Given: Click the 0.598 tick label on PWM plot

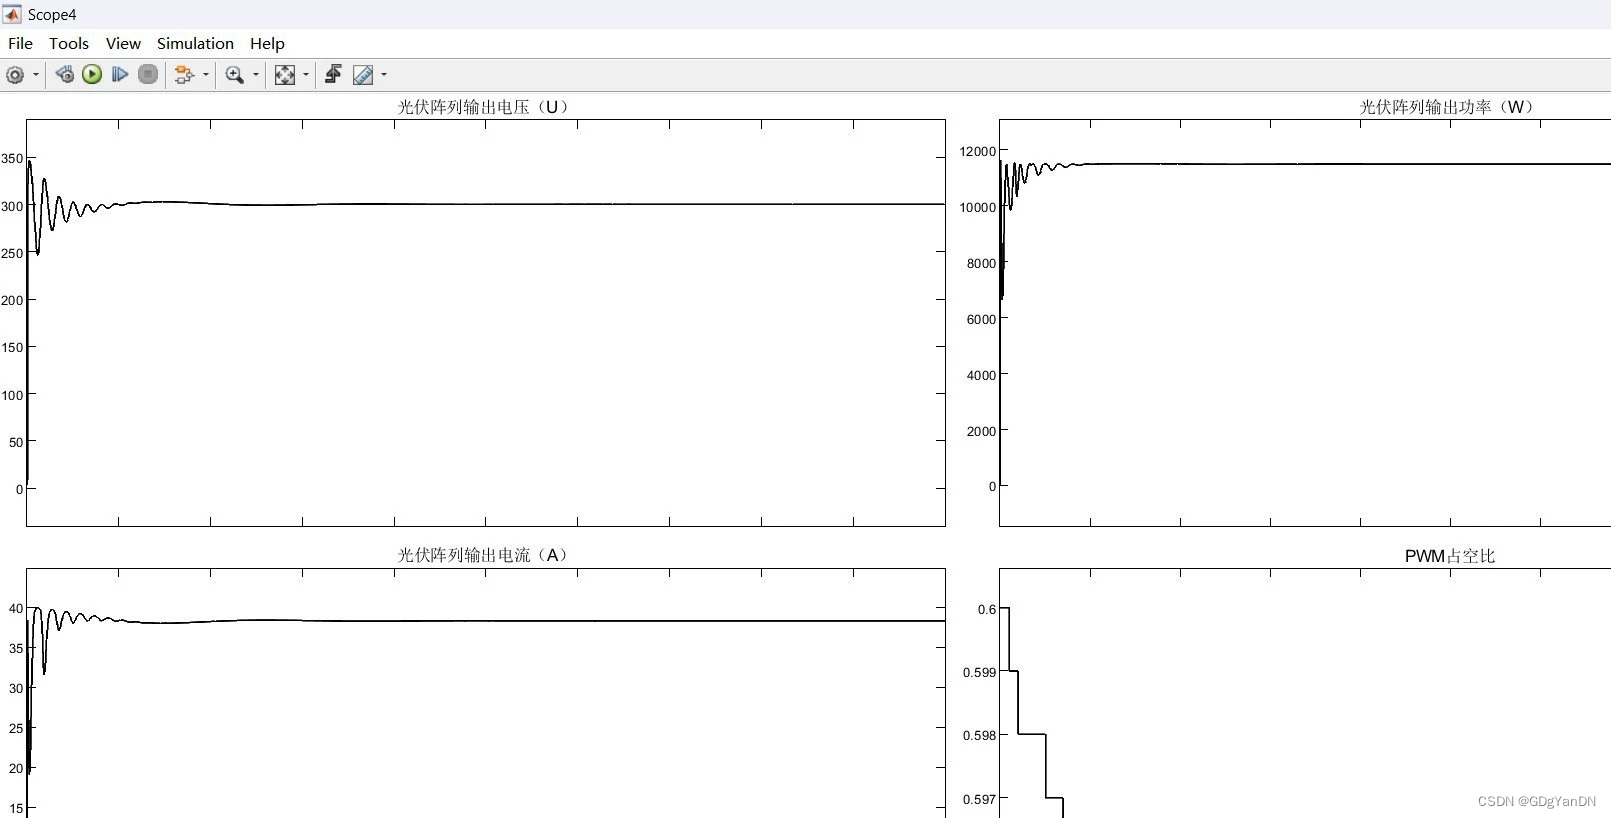Looking at the screenshot, I should (979, 736).
